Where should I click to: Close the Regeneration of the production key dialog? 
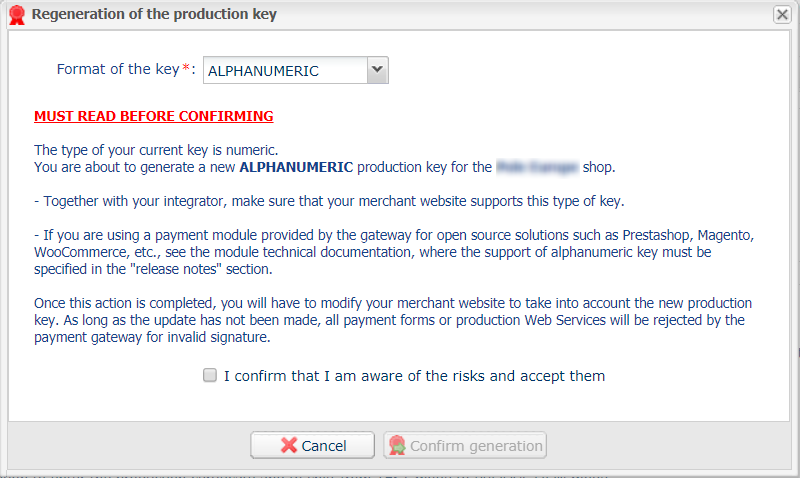click(x=782, y=14)
